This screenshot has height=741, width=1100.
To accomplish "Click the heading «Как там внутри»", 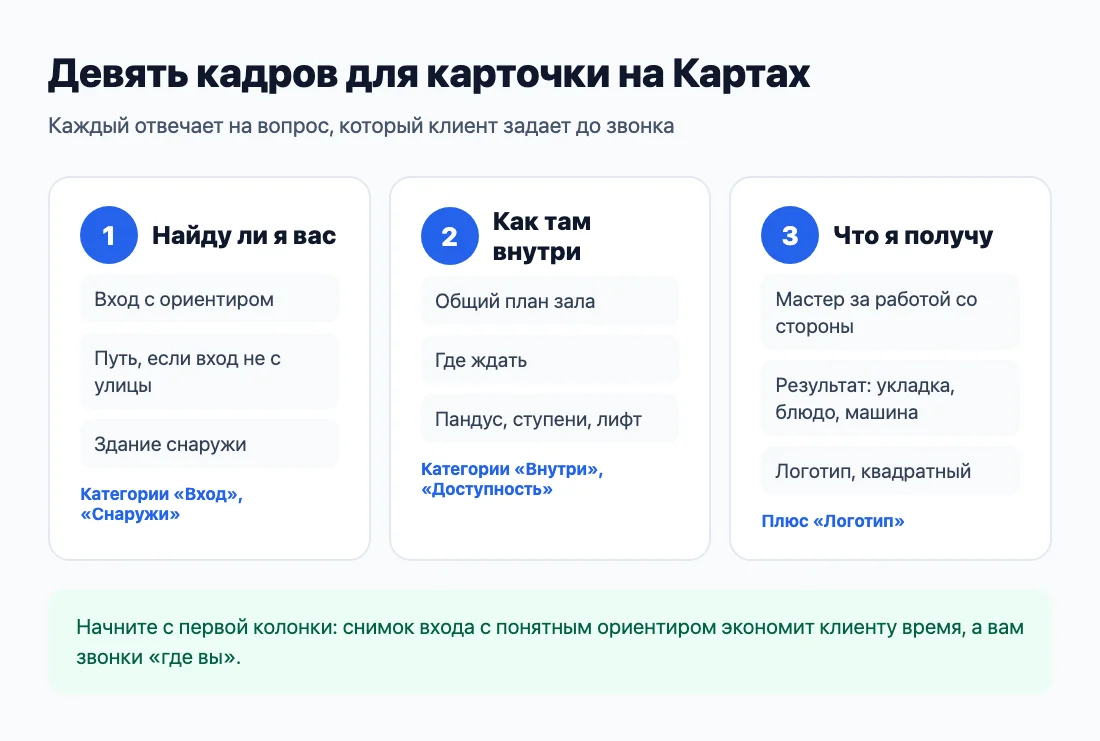I will (x=542, y=236).
